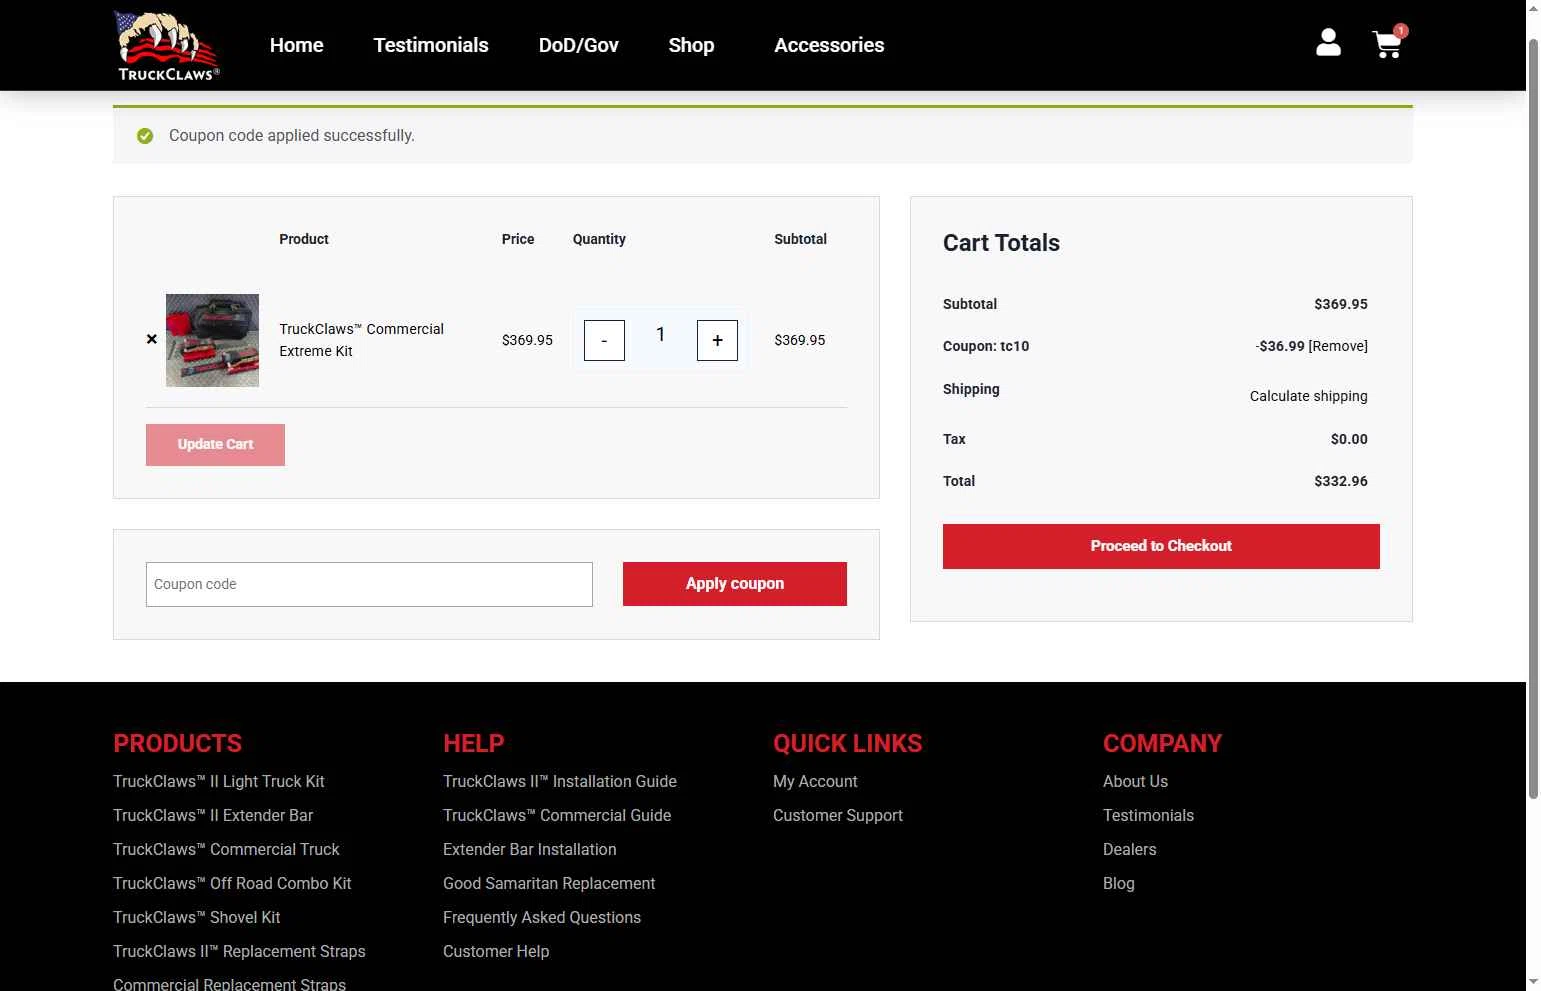Open TruckClaws II Installation Guide link
Screen dimensions: 1541x991
[x=560, y=782]
